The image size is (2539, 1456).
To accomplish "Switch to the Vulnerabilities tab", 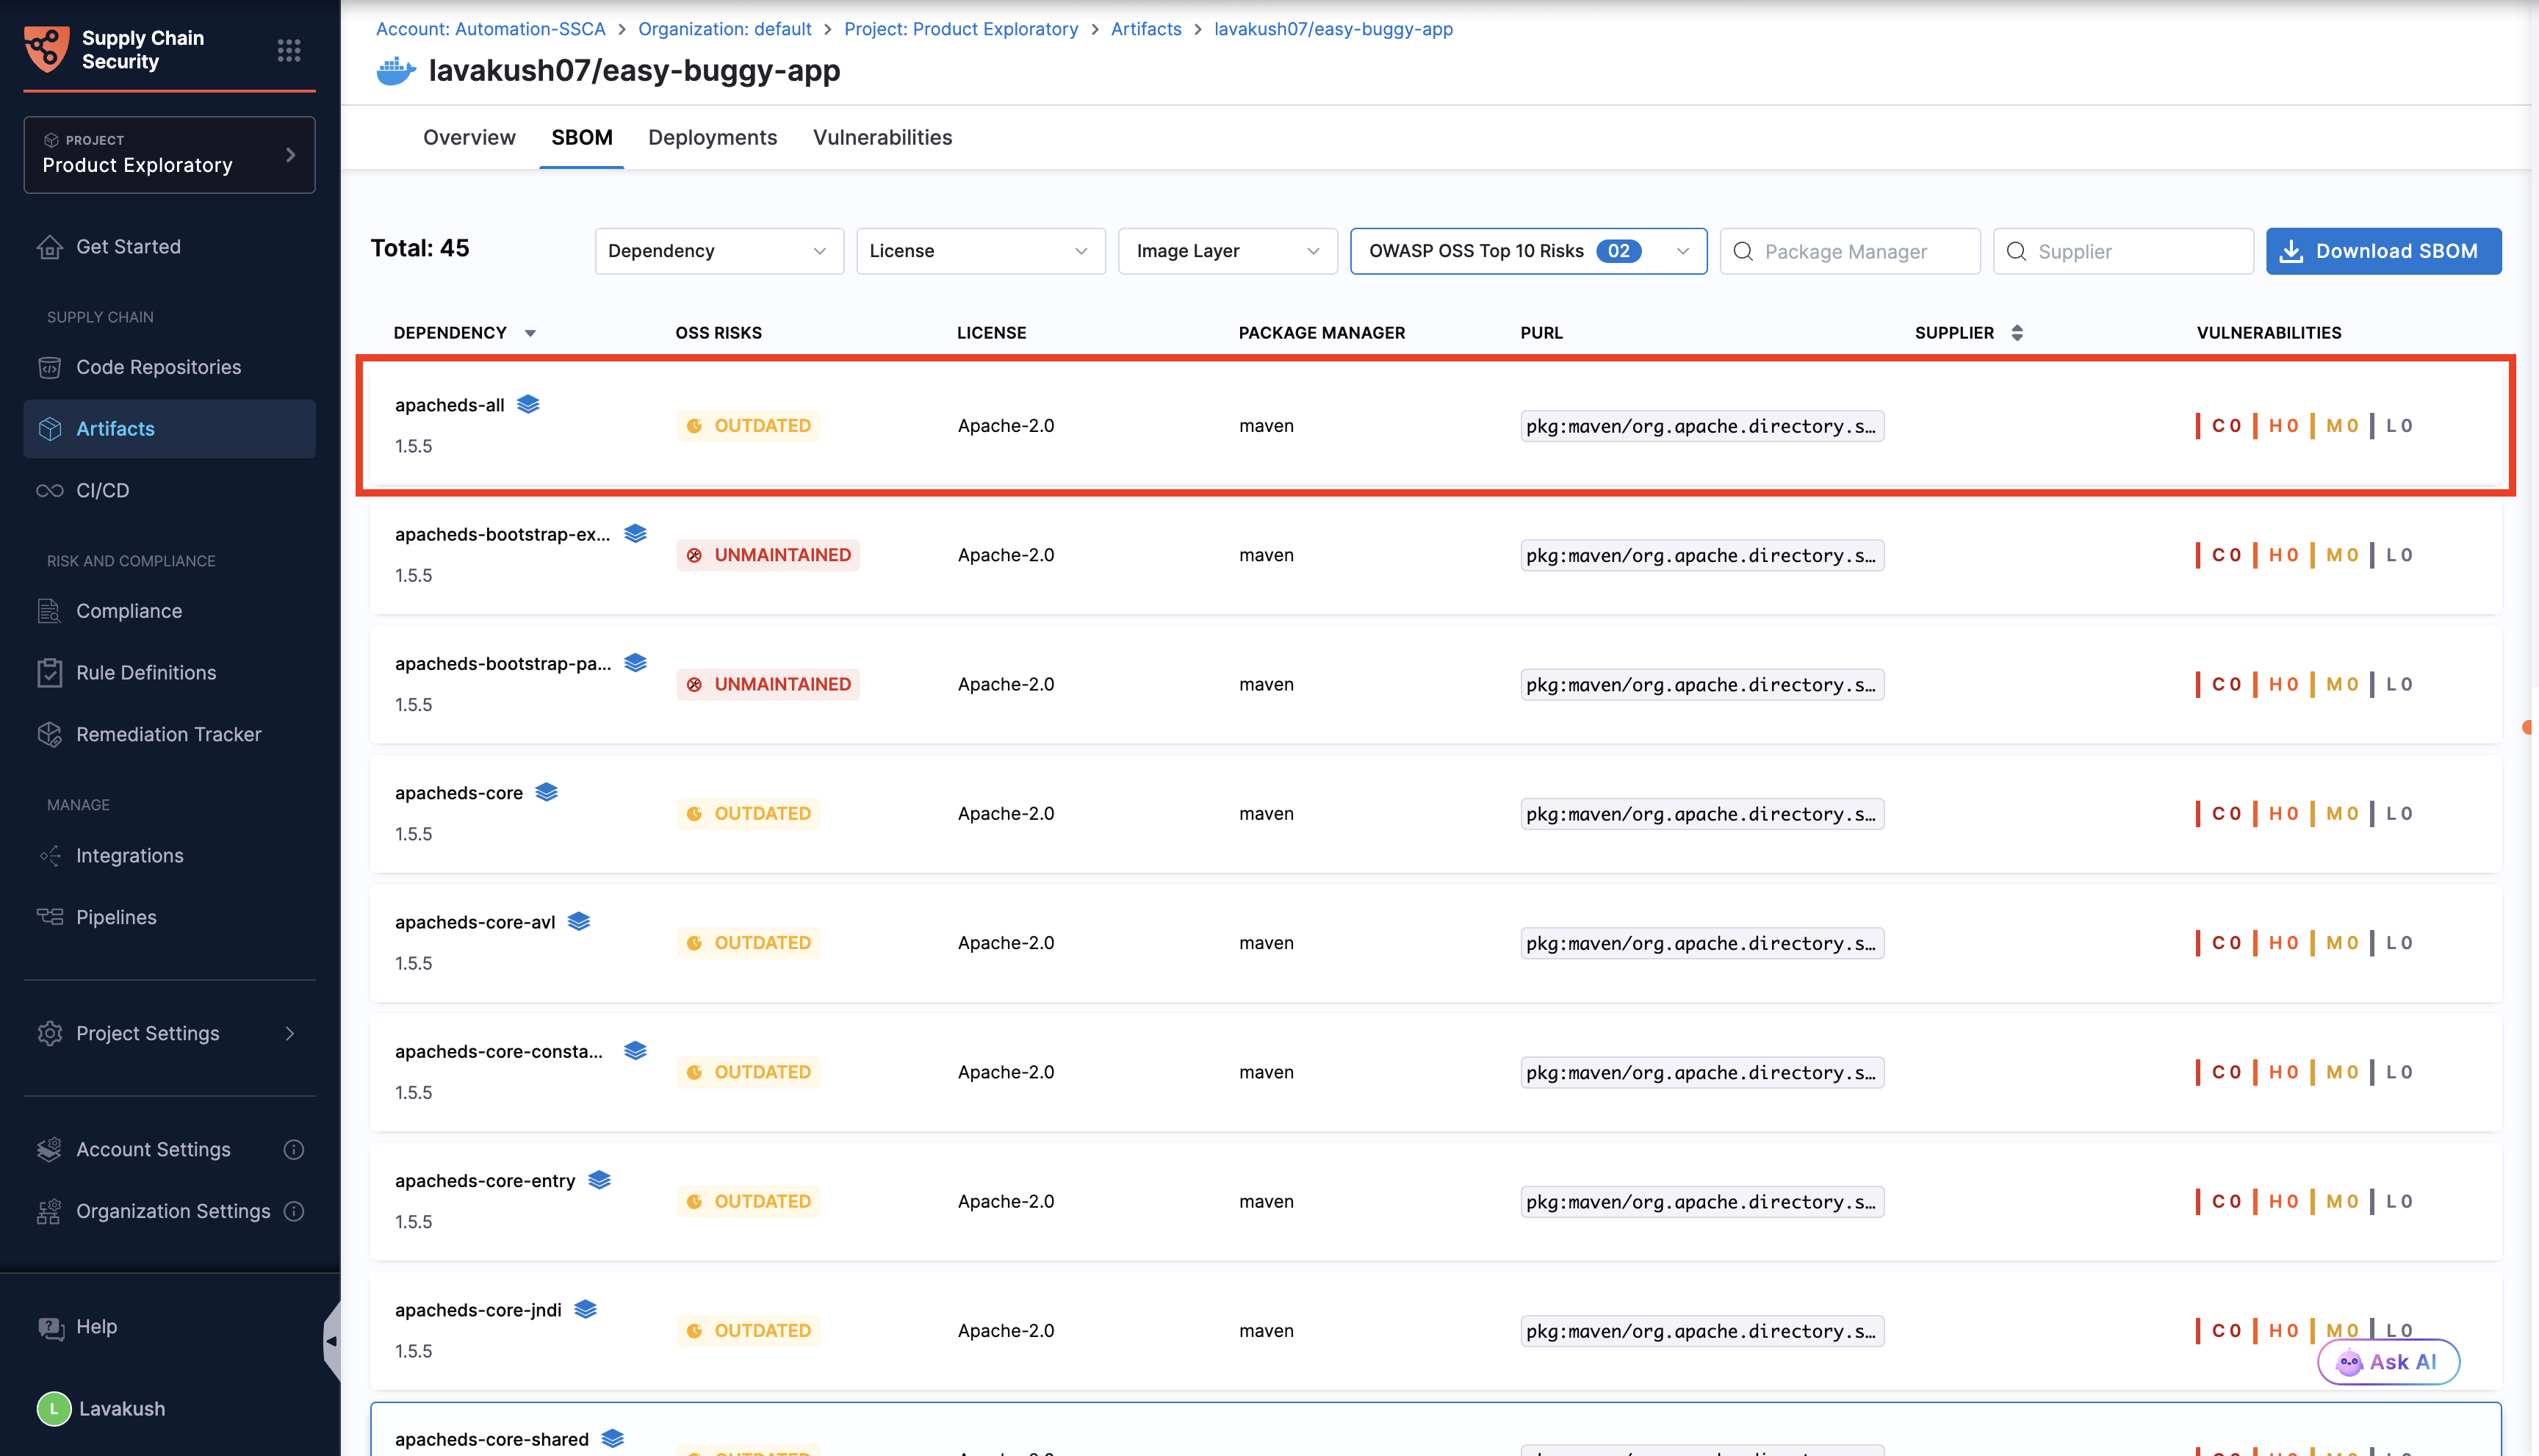I will click(x=882, y=137).
